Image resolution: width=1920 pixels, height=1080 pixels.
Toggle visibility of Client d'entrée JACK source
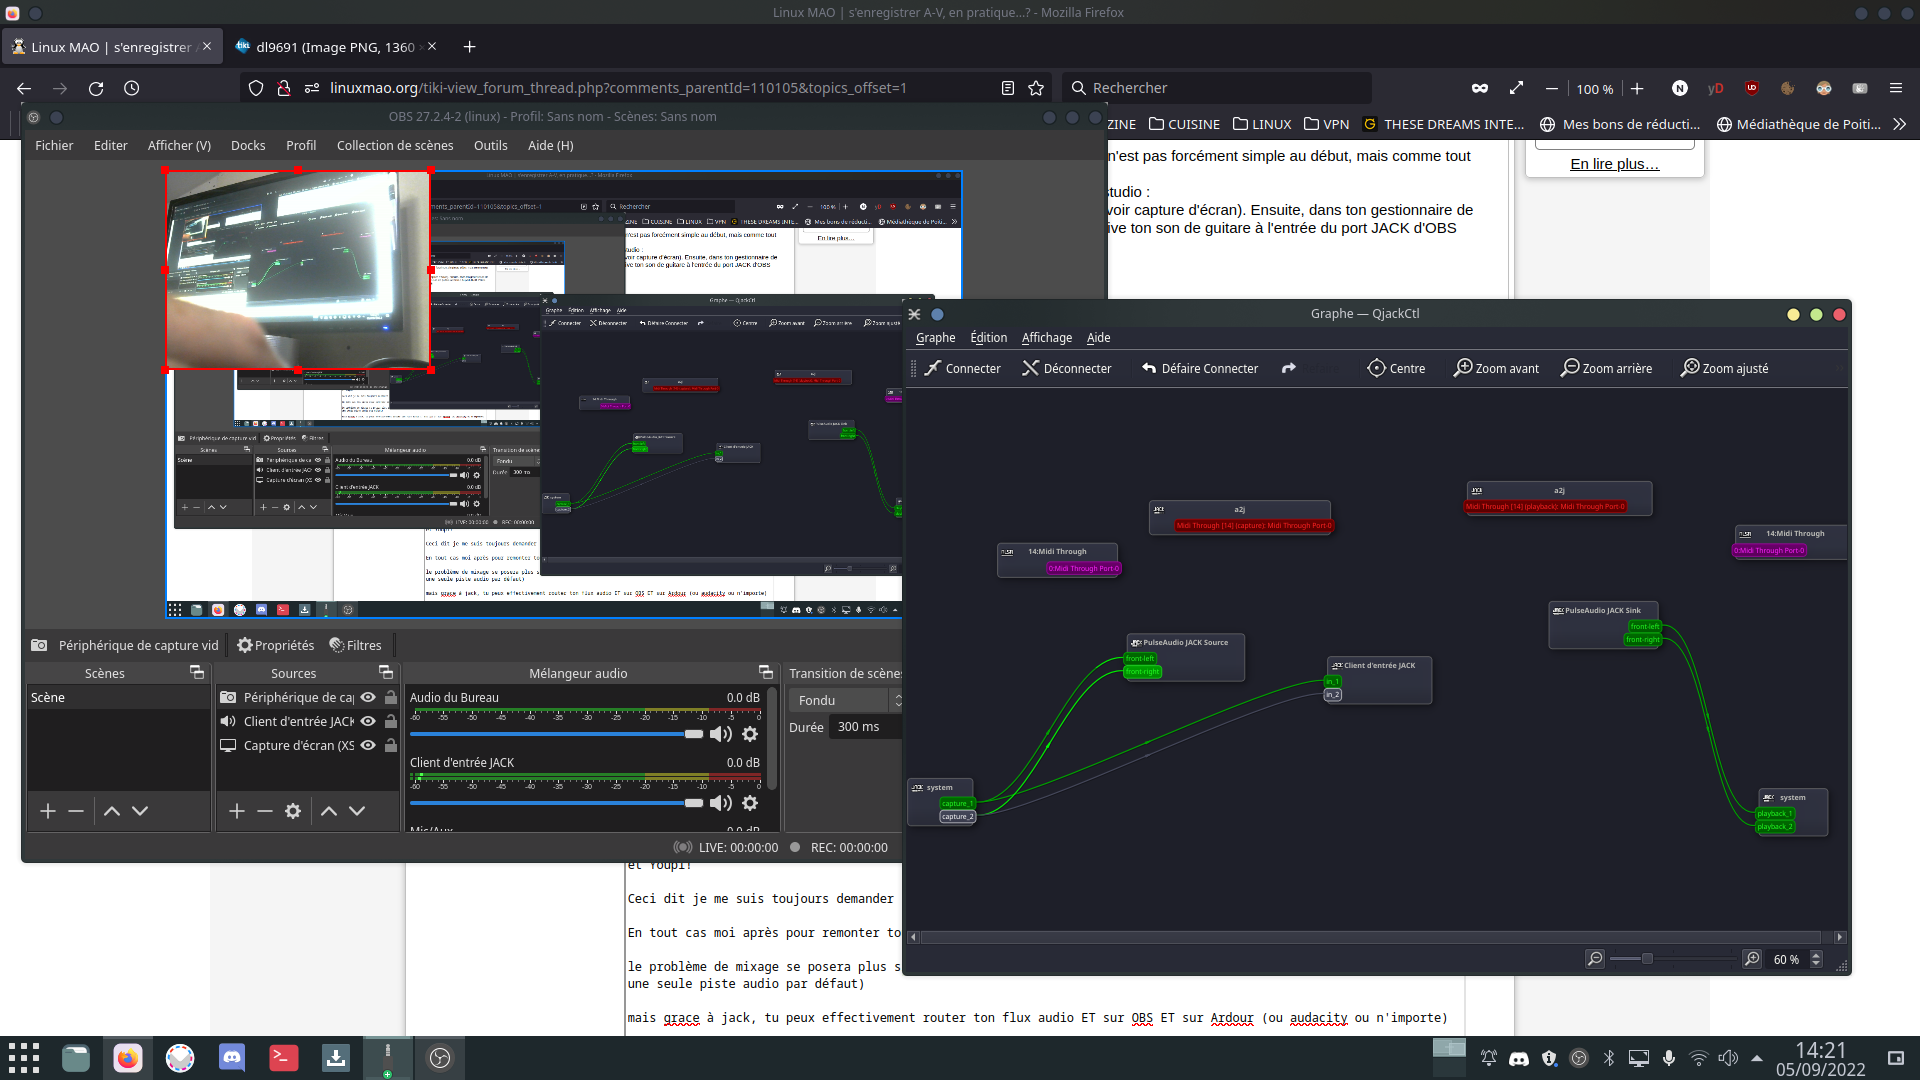coord(368,721)
